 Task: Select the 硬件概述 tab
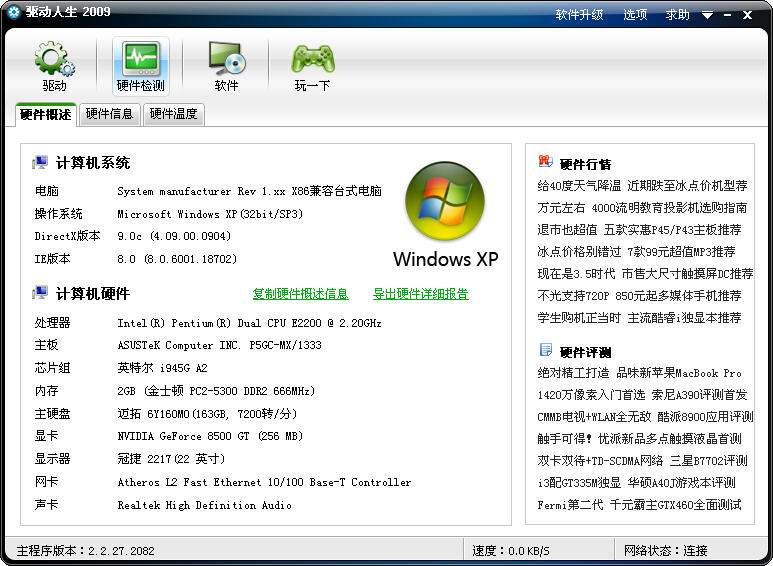pyautogui.click(x=46, y=114)
